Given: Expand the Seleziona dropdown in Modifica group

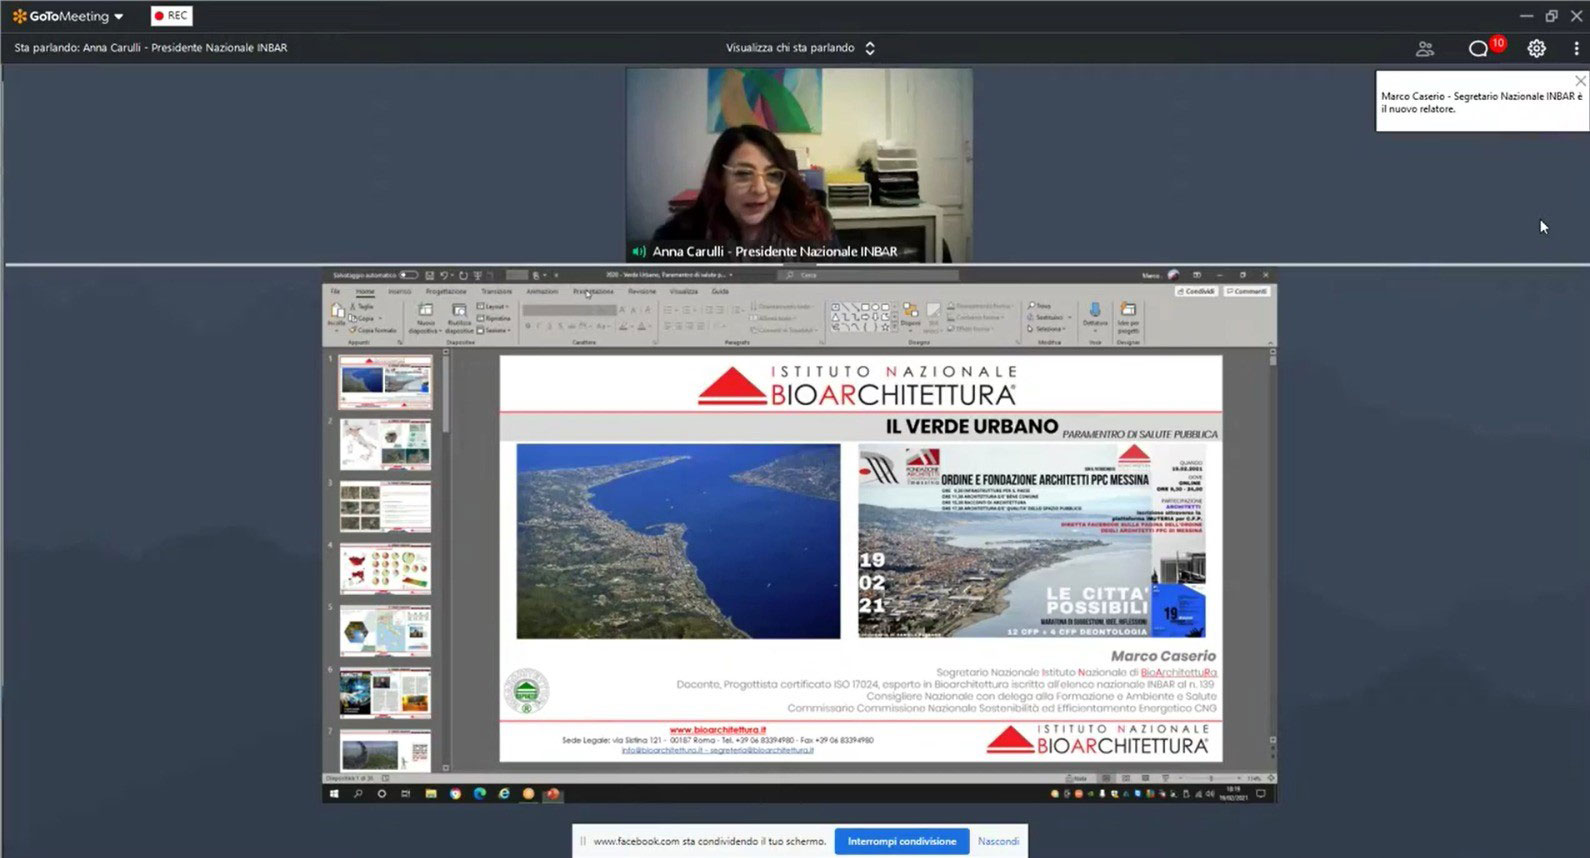Looking at the screenshot, I should pos(1047,329).
